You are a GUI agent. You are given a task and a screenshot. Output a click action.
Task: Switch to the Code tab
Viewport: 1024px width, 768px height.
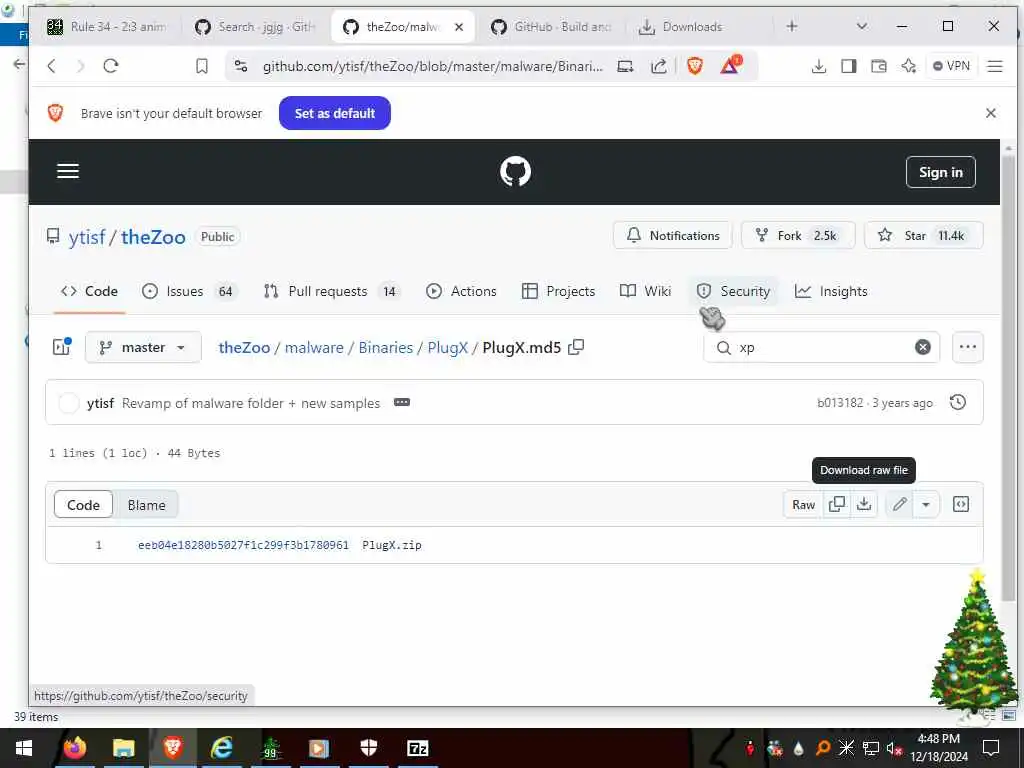[89, 291]
